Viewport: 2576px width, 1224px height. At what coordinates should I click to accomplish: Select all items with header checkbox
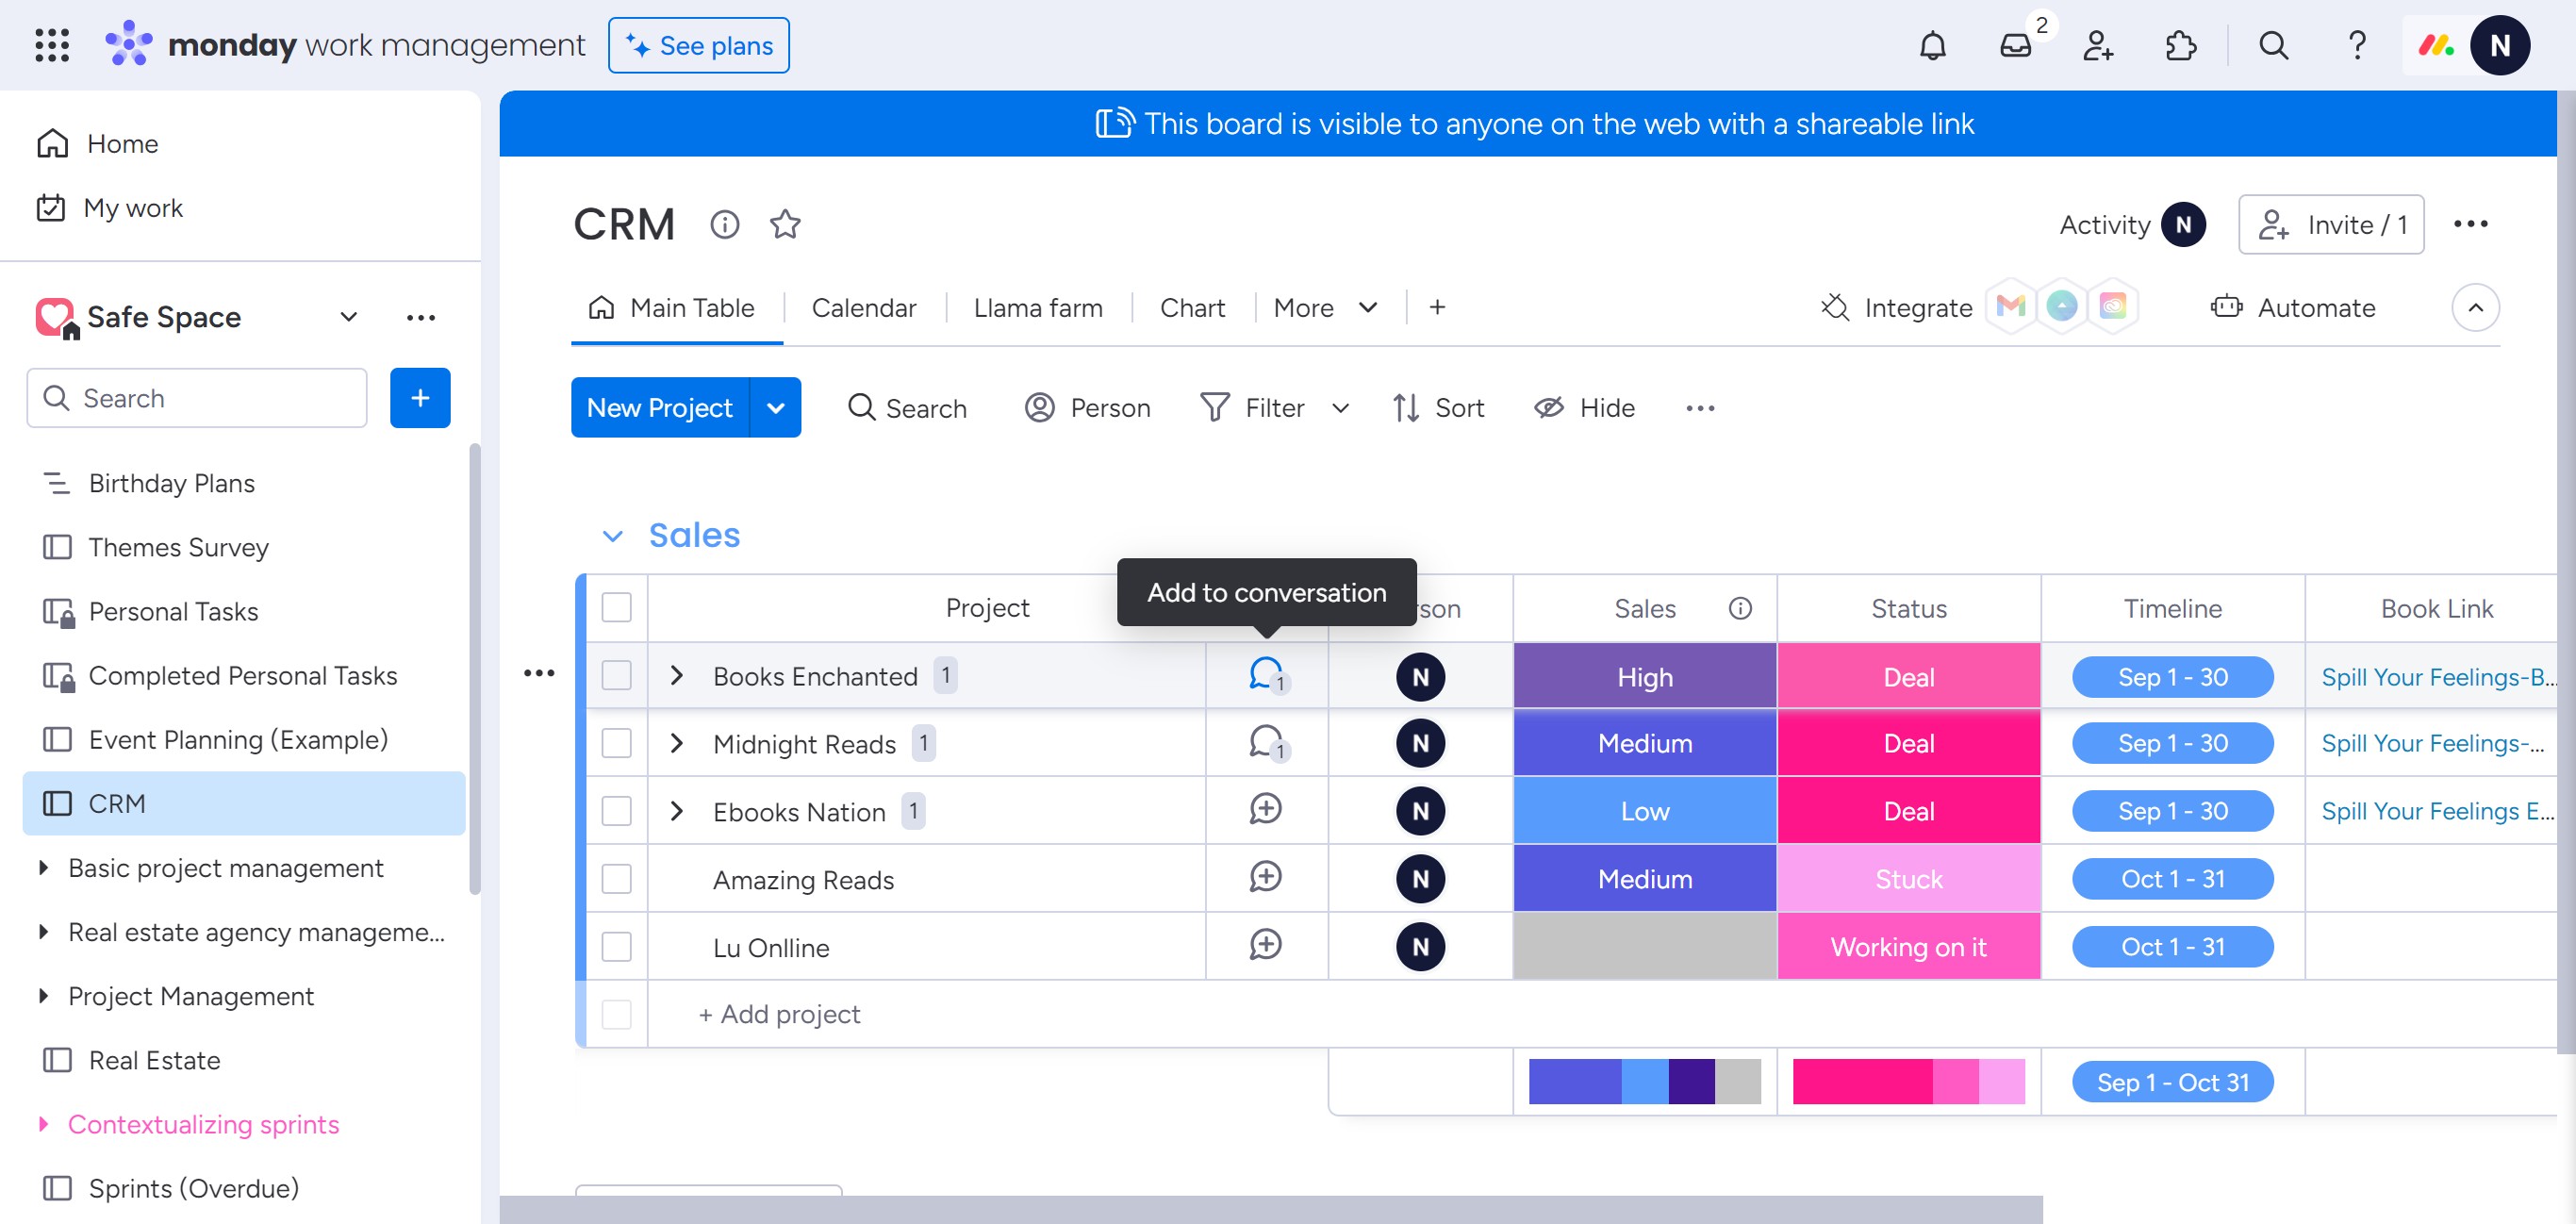pyautogui.click(x=616, y=607)
